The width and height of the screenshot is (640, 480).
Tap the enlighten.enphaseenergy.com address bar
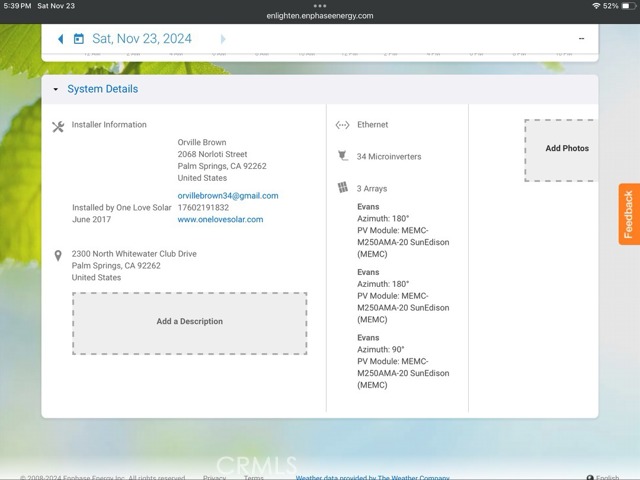tap(320, 16)
